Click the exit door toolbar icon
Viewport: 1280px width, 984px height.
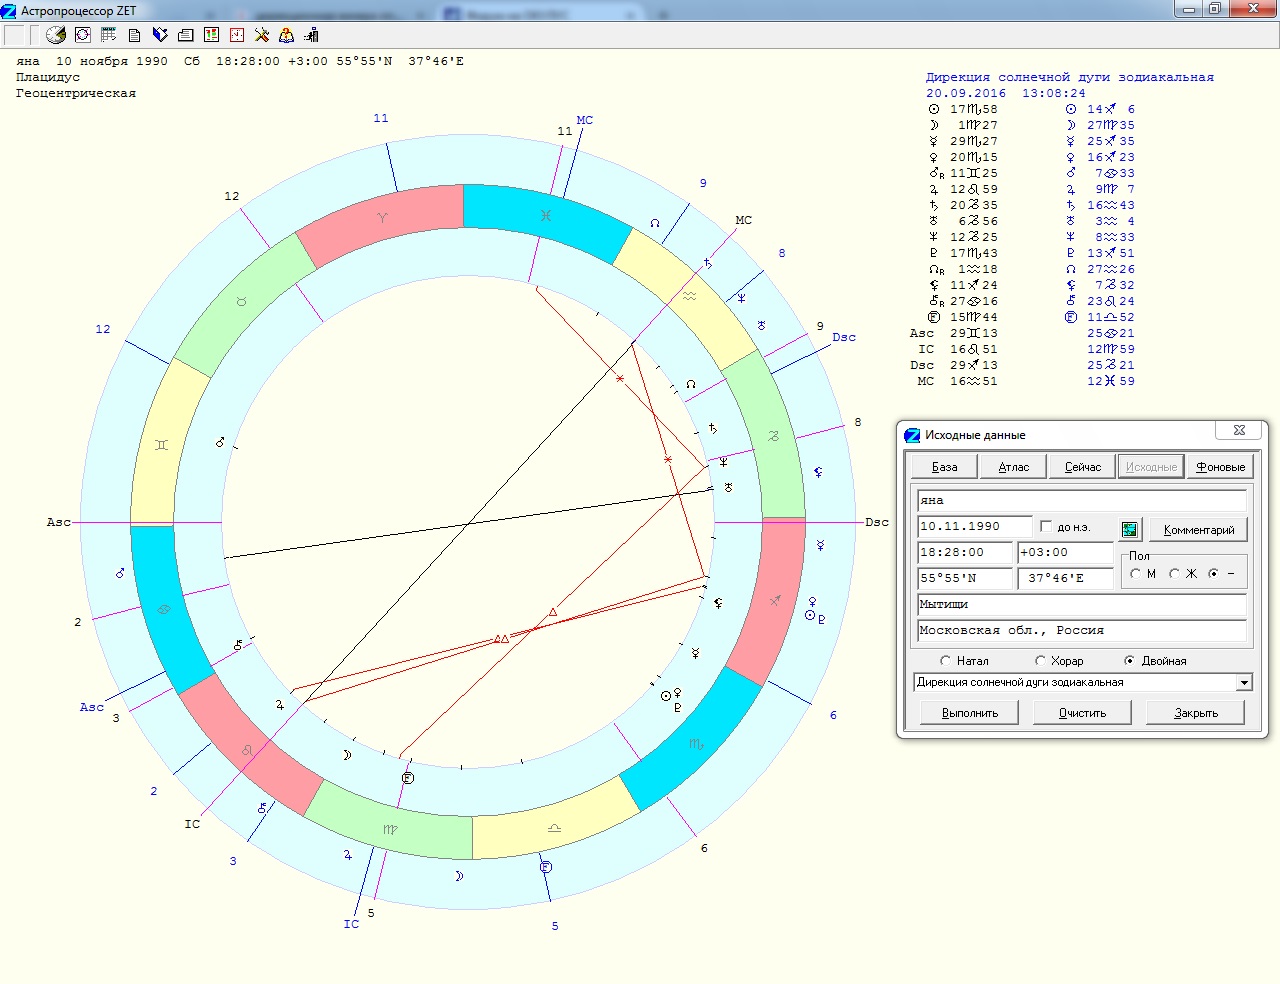312,35
